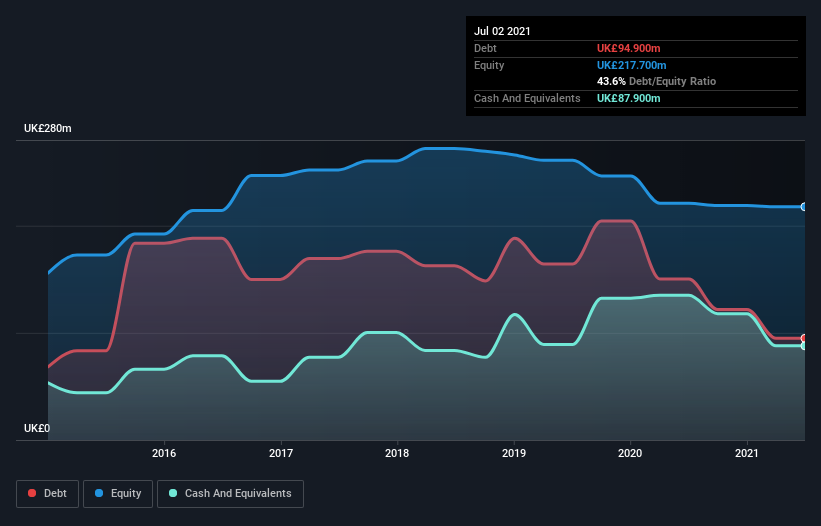The width and height of the screenshot is (821, 526).
Task: Click the blue Equity end-point marker
Action: click(x=804, y=207)
